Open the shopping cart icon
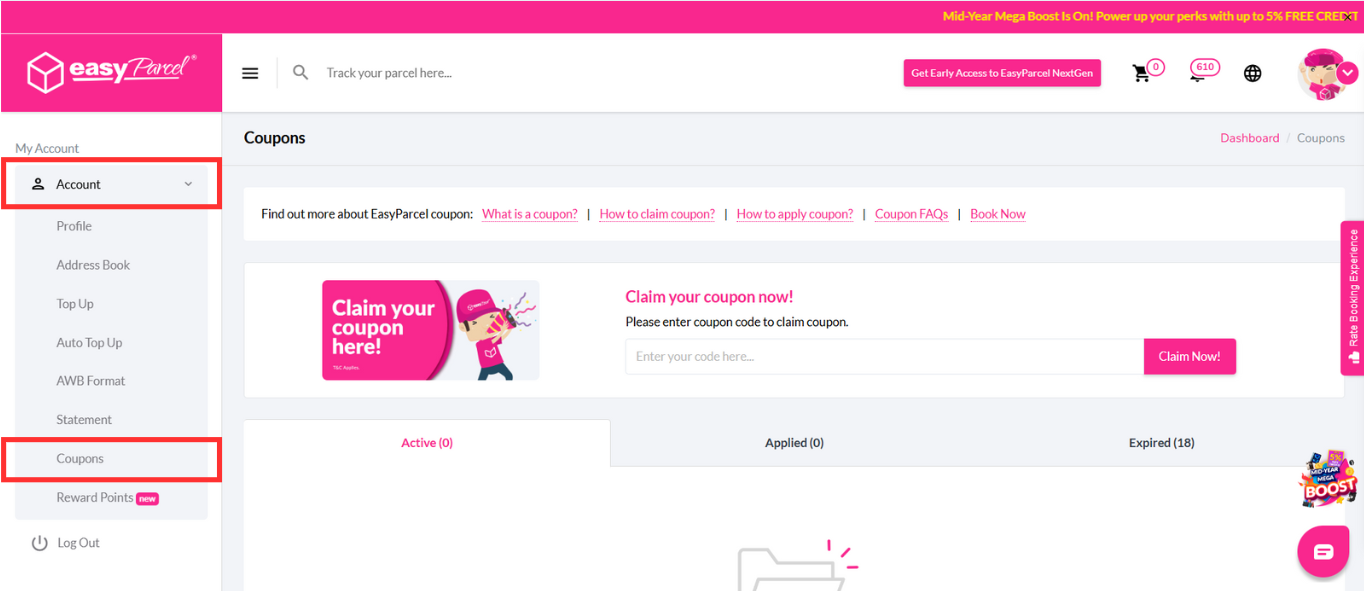Screen dimensions: 1364x591 [x=1141, y=74]
